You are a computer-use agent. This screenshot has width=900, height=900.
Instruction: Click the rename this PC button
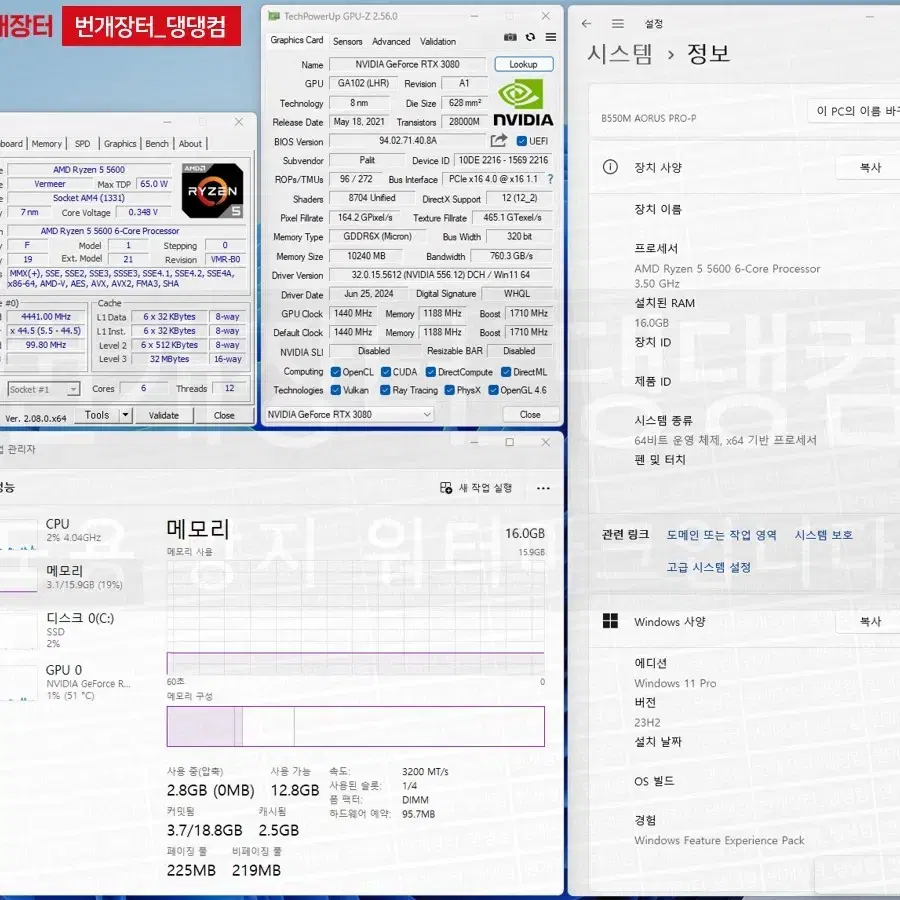[x=854, y=111]
